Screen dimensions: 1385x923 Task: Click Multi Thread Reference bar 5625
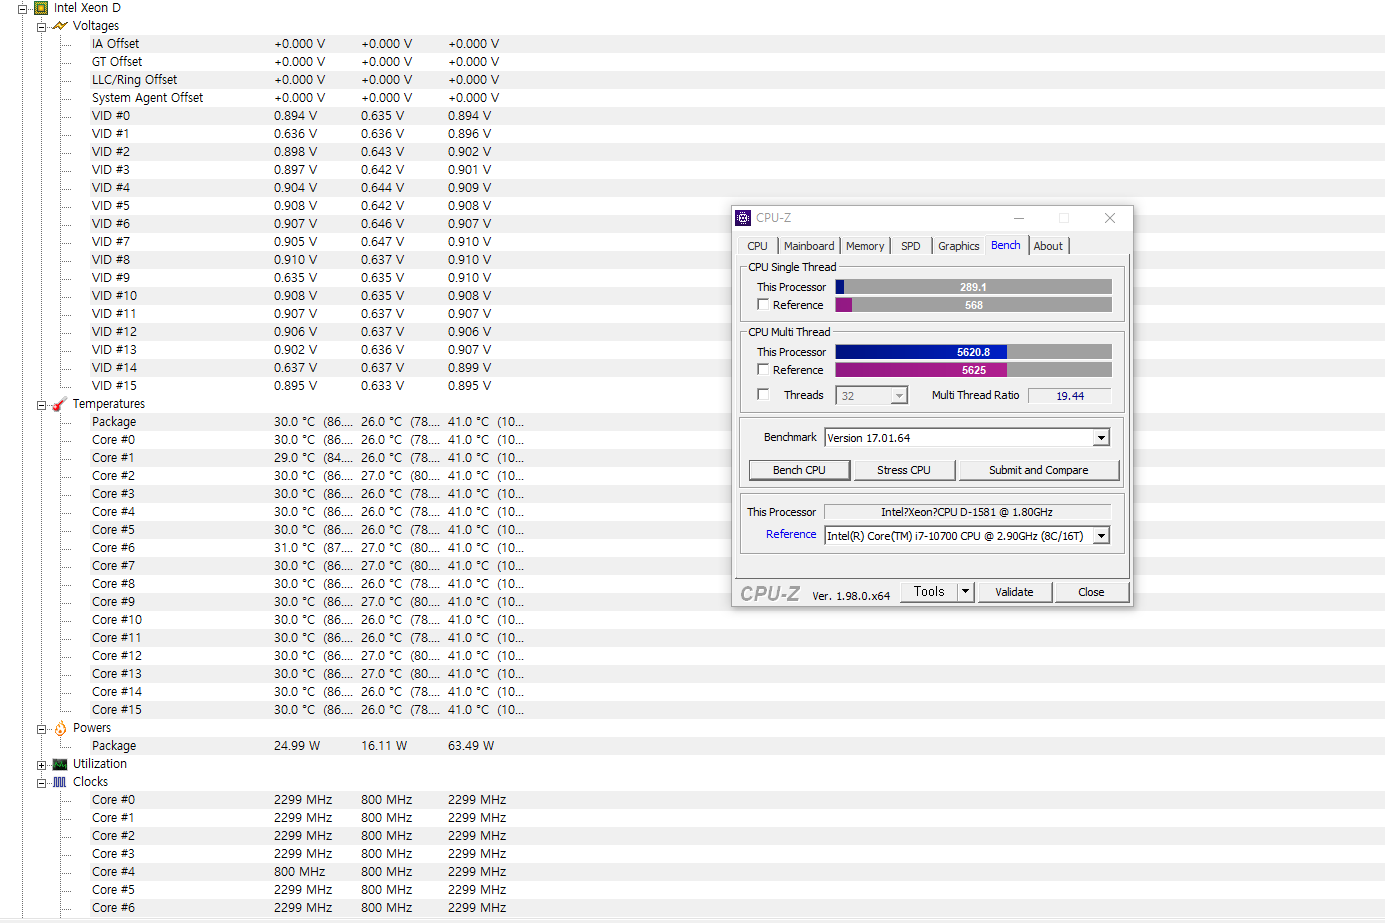click(974, 370)
